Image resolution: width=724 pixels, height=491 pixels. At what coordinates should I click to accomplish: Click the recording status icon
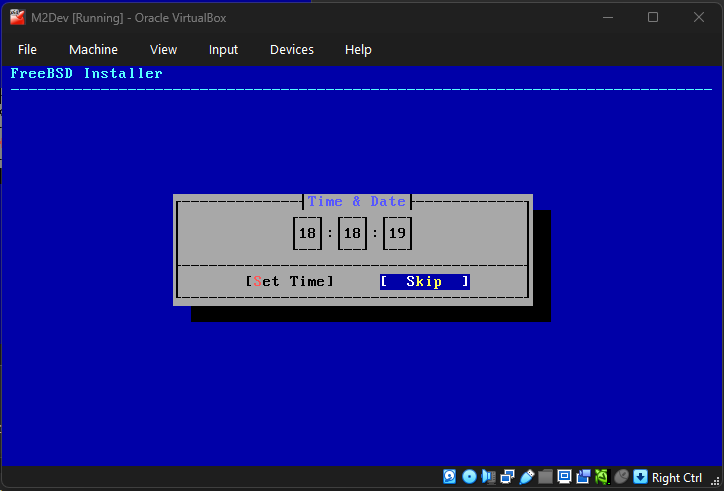(583, 477)
